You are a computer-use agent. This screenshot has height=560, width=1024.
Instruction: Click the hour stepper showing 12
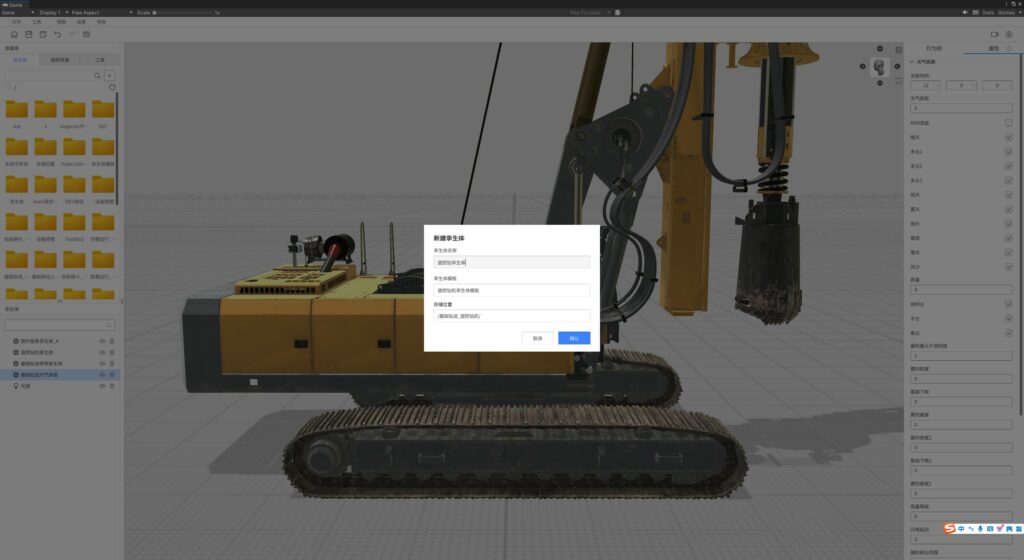click(x=925, y=86)
